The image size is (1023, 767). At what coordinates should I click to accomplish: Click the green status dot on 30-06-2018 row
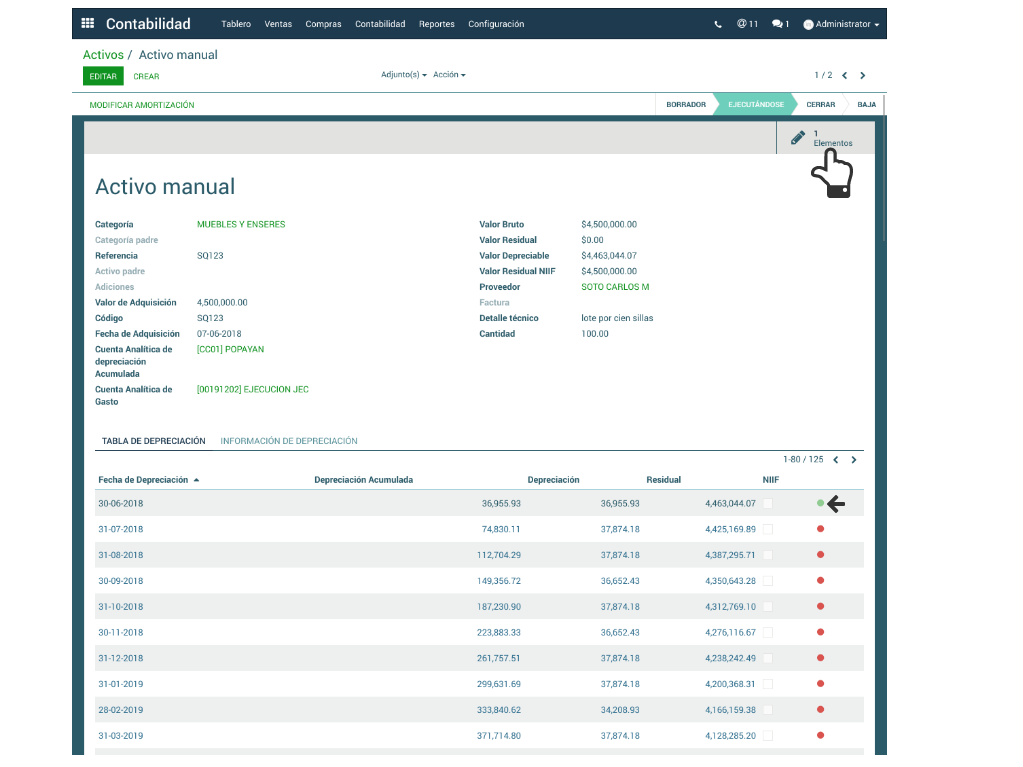pos(820,503)
